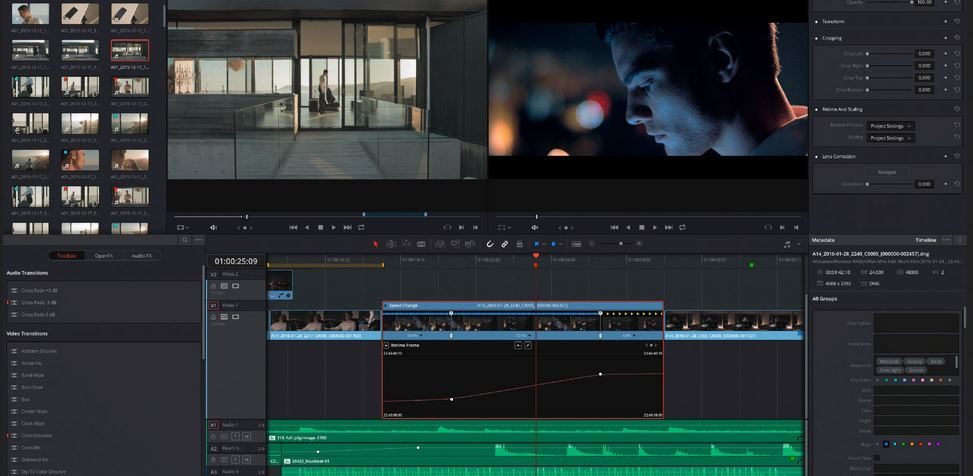
Task: Select the red arrow Selection mode tool
Action: [375, 244]
